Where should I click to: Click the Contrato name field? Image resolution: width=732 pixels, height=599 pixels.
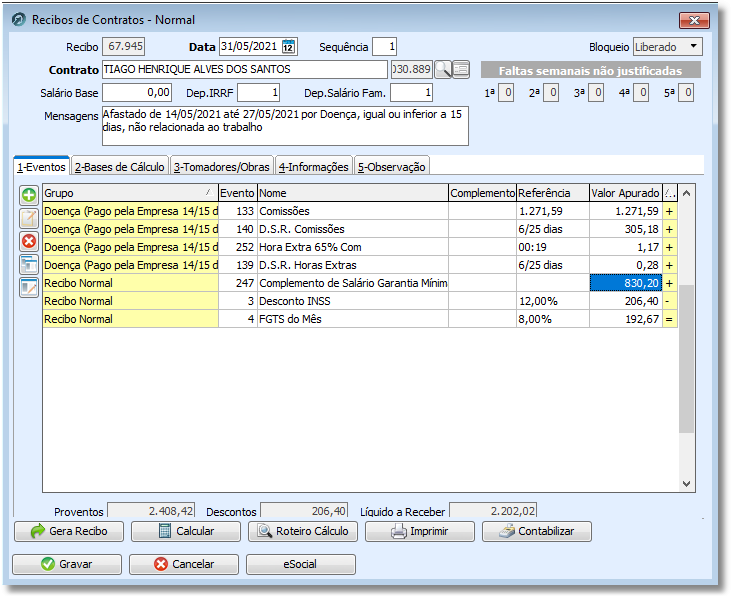tap(245, 70)
